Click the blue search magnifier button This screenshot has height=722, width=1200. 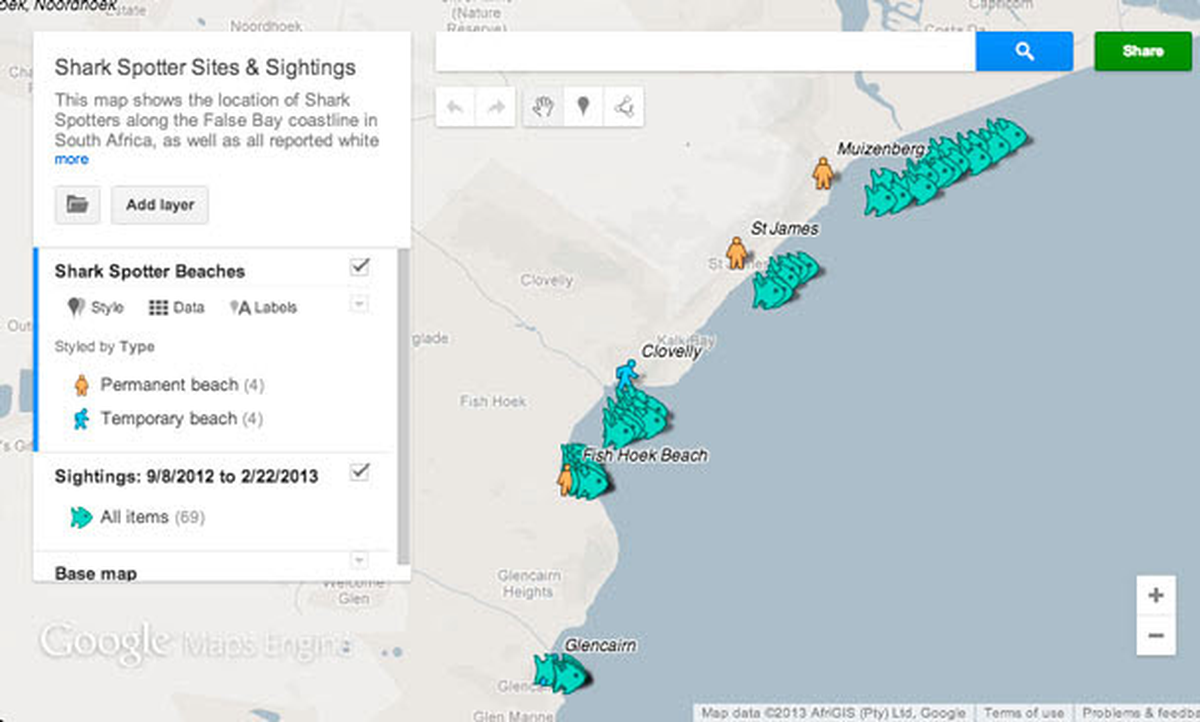[1024, 51]
